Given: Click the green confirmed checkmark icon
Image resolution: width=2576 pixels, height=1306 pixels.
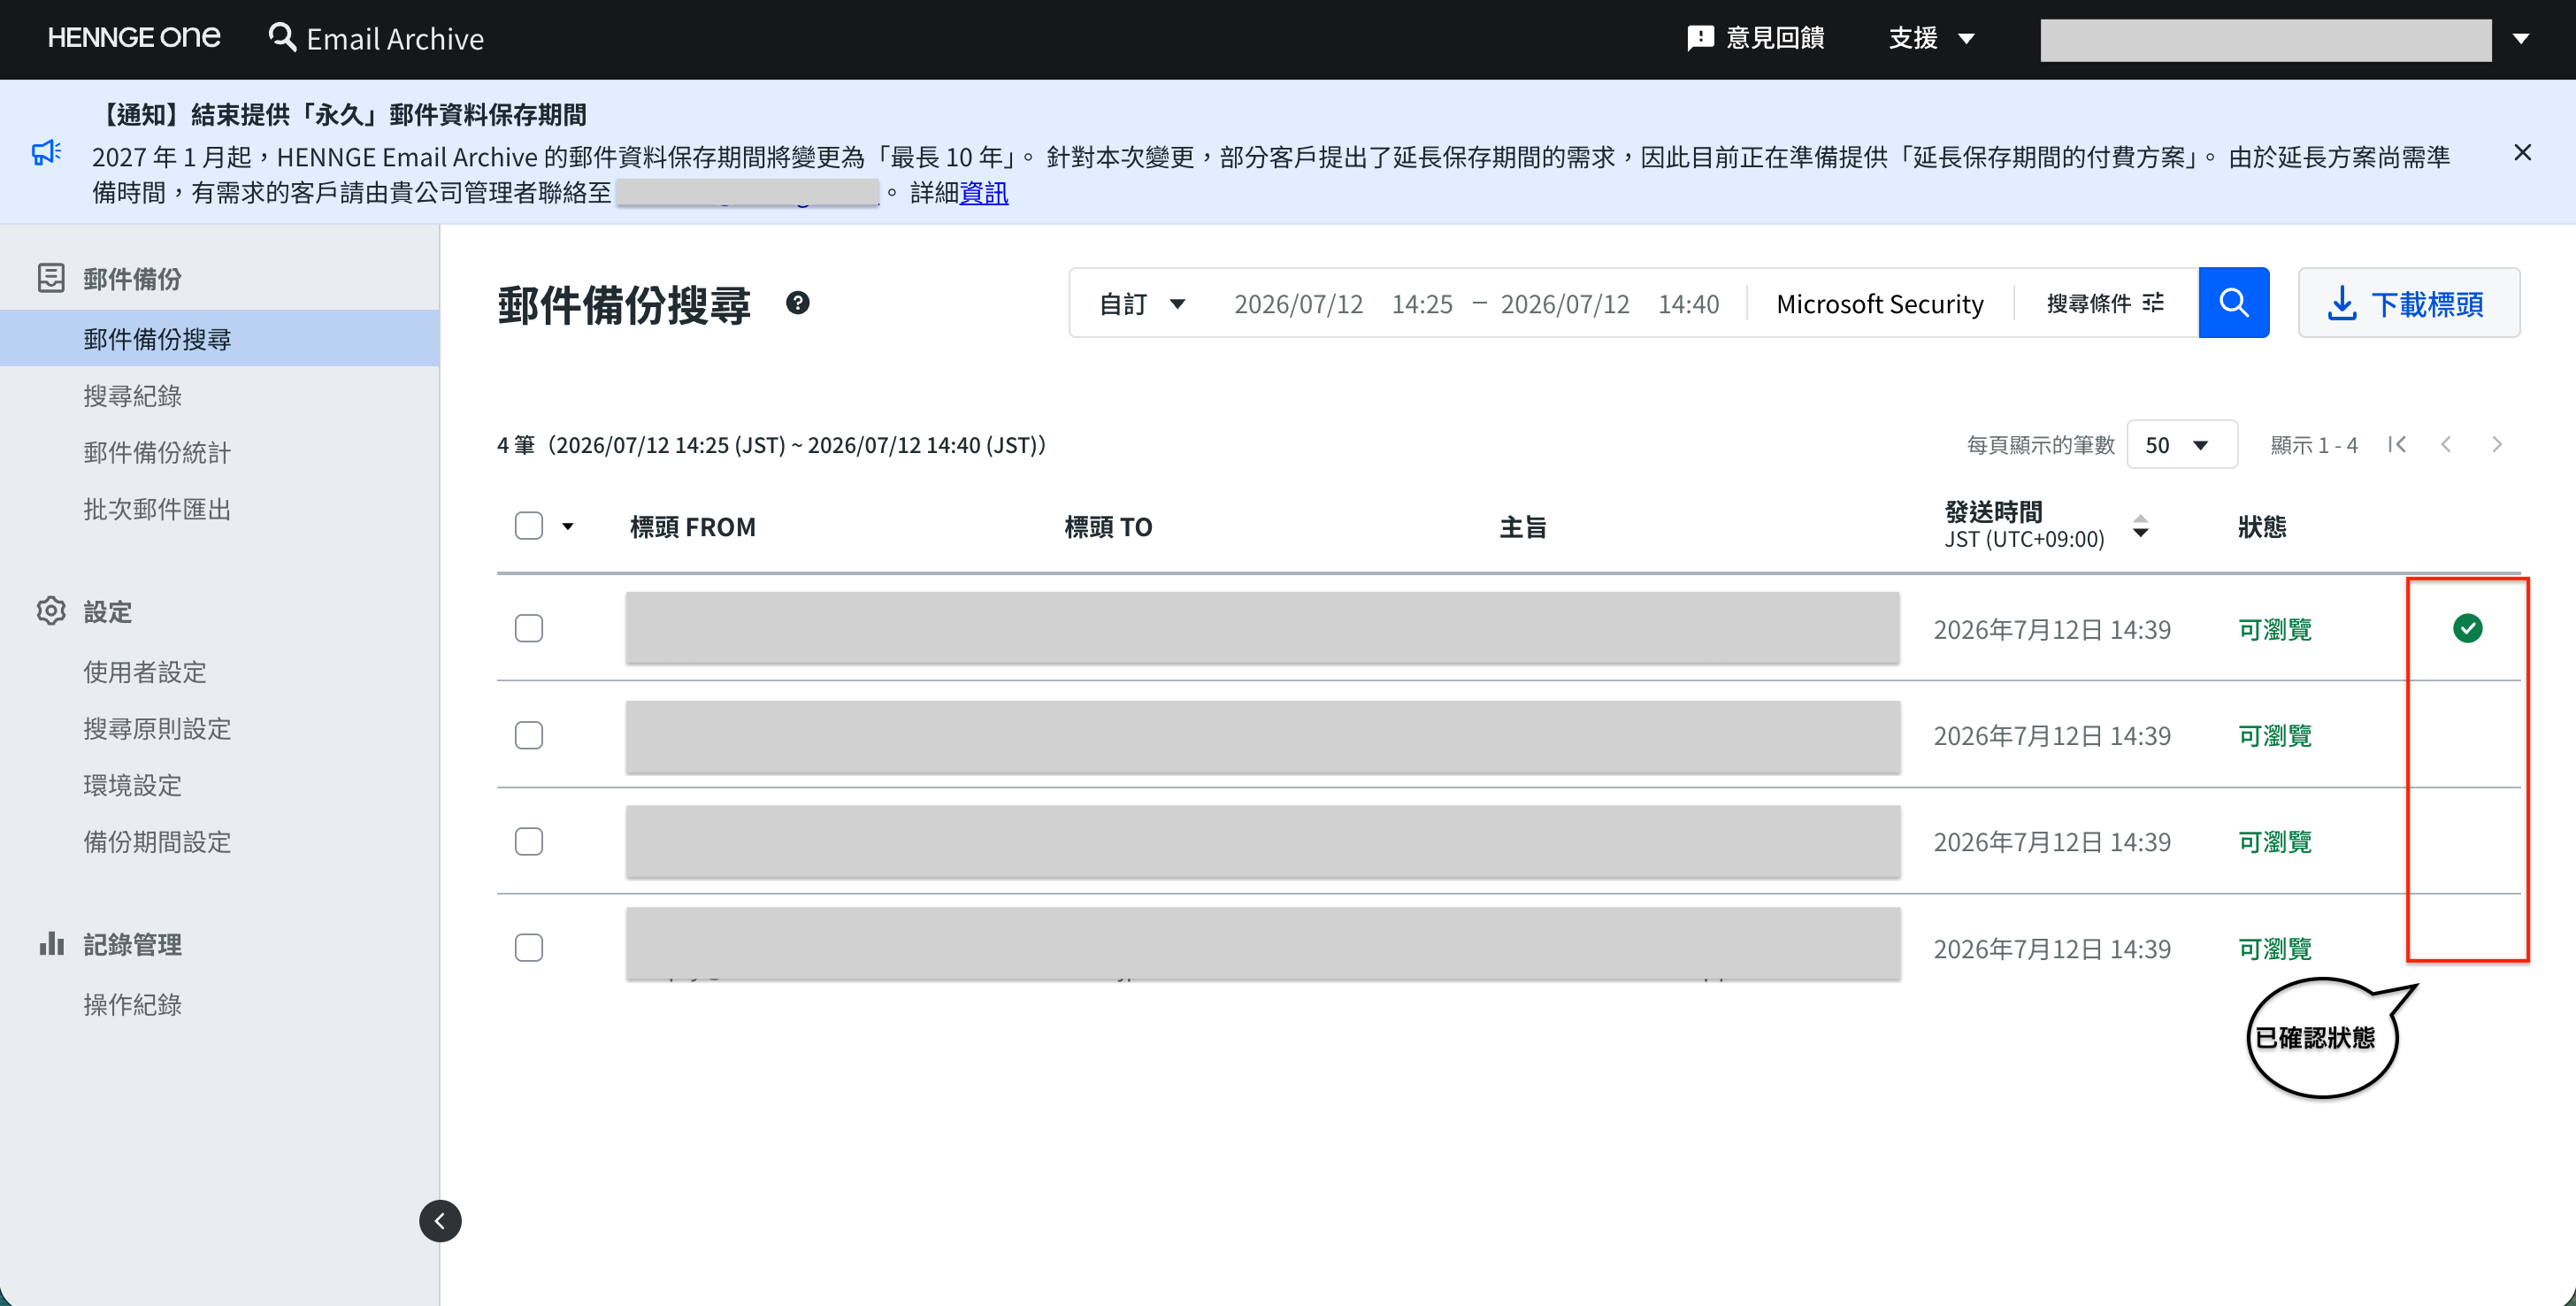Looking at the screenshot, I should point(2467,628).
